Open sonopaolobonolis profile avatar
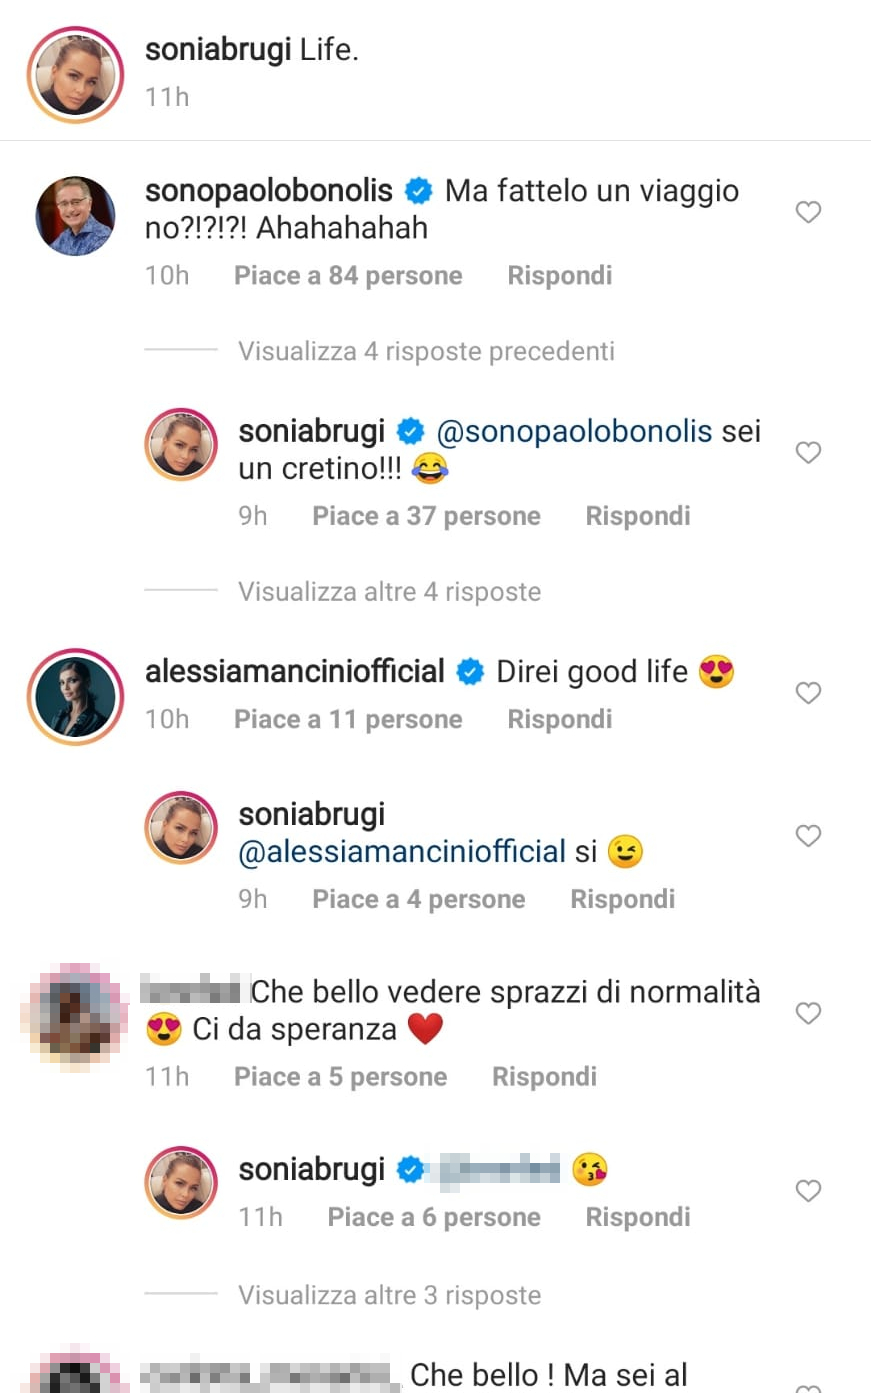 pos(76,217)
